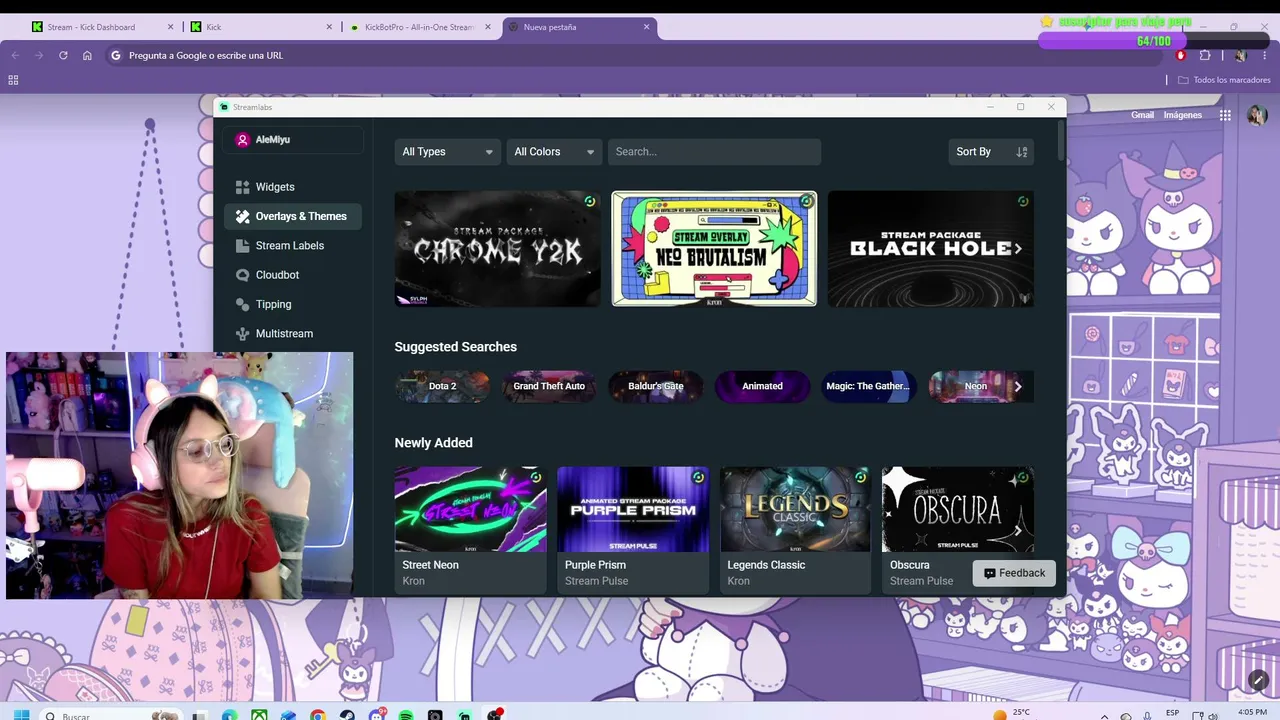Switch to the Kick browser tab
The width and height of the screenshot is (1280, 720).
point(260,27)
